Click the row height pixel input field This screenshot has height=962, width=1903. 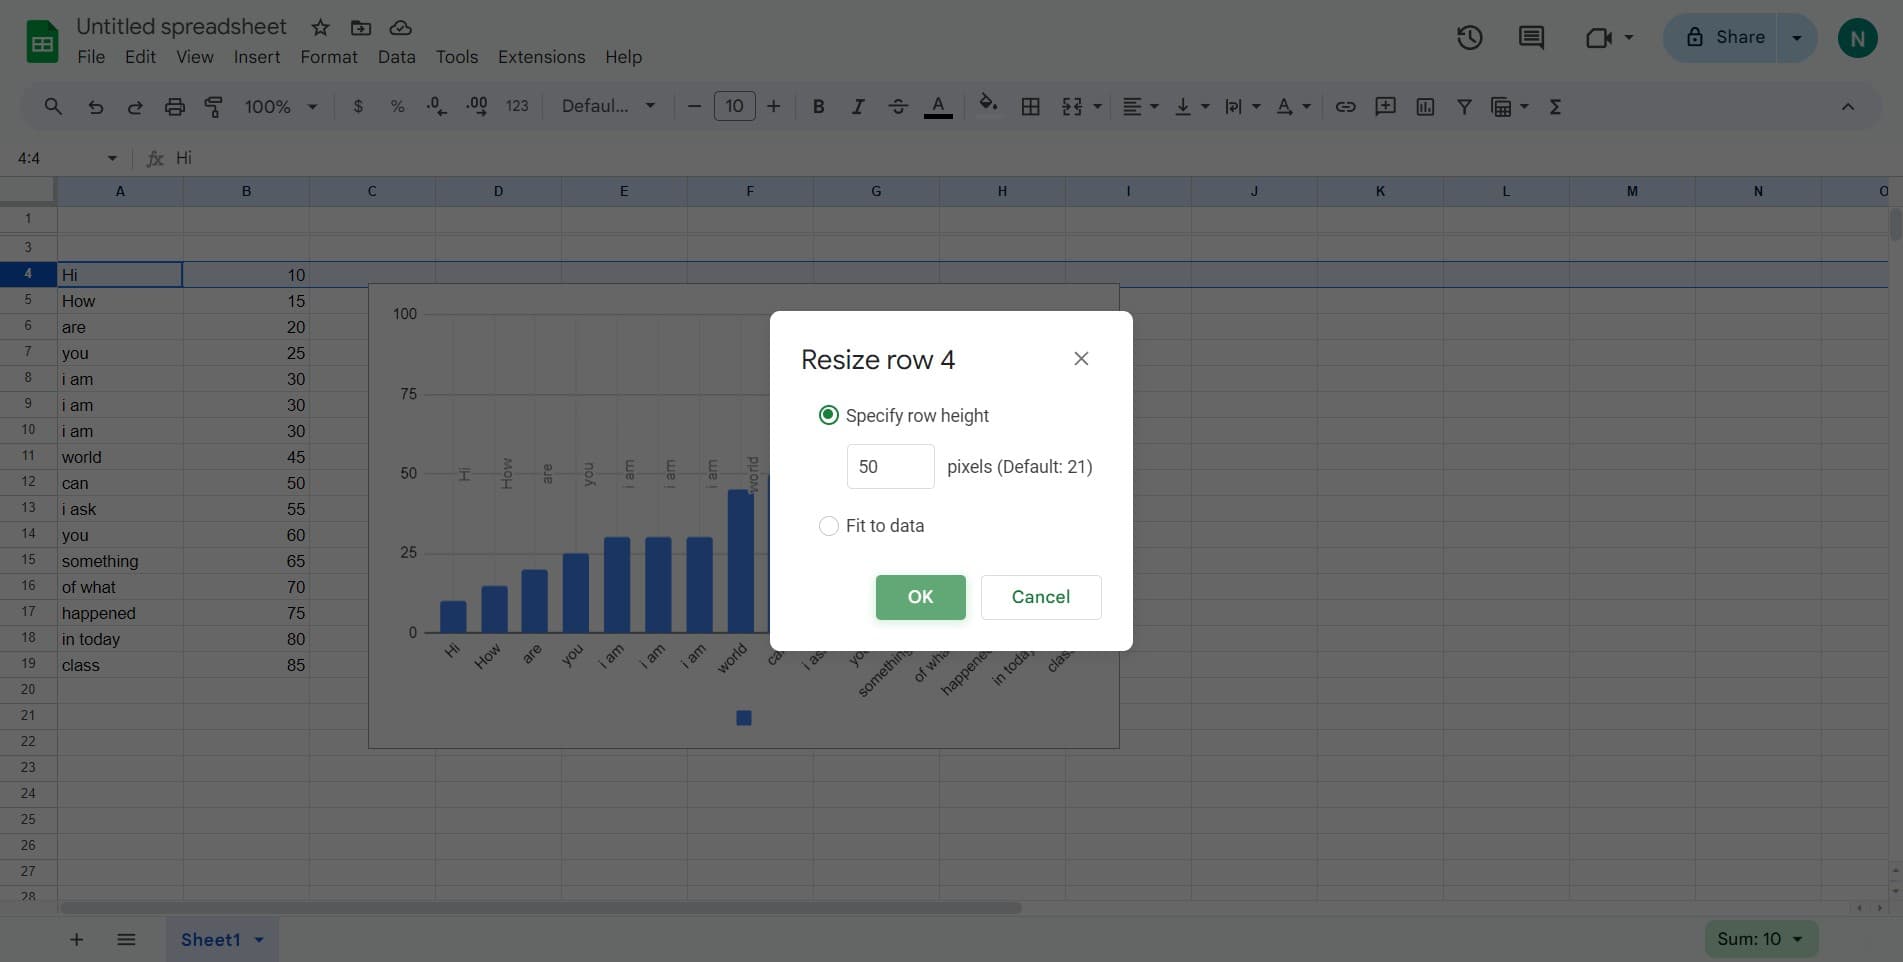click(890, 467)
